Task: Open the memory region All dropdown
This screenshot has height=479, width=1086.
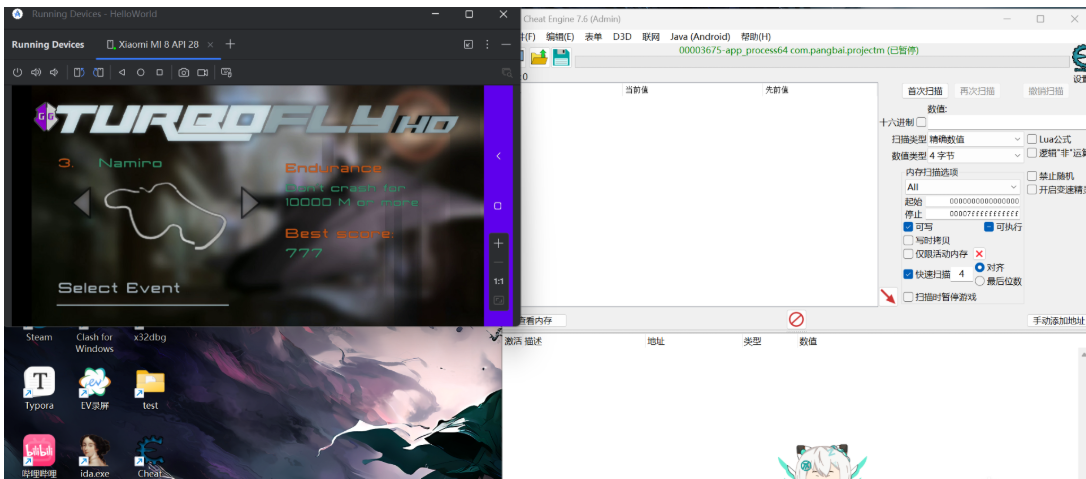Action: pos(961,188)
